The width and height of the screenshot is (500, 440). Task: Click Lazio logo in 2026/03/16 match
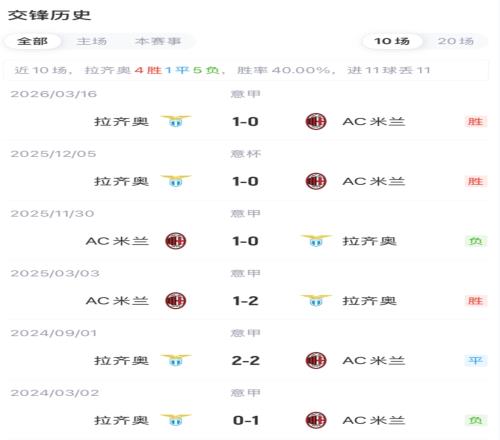pyautogui.click(x=176, y=121)
